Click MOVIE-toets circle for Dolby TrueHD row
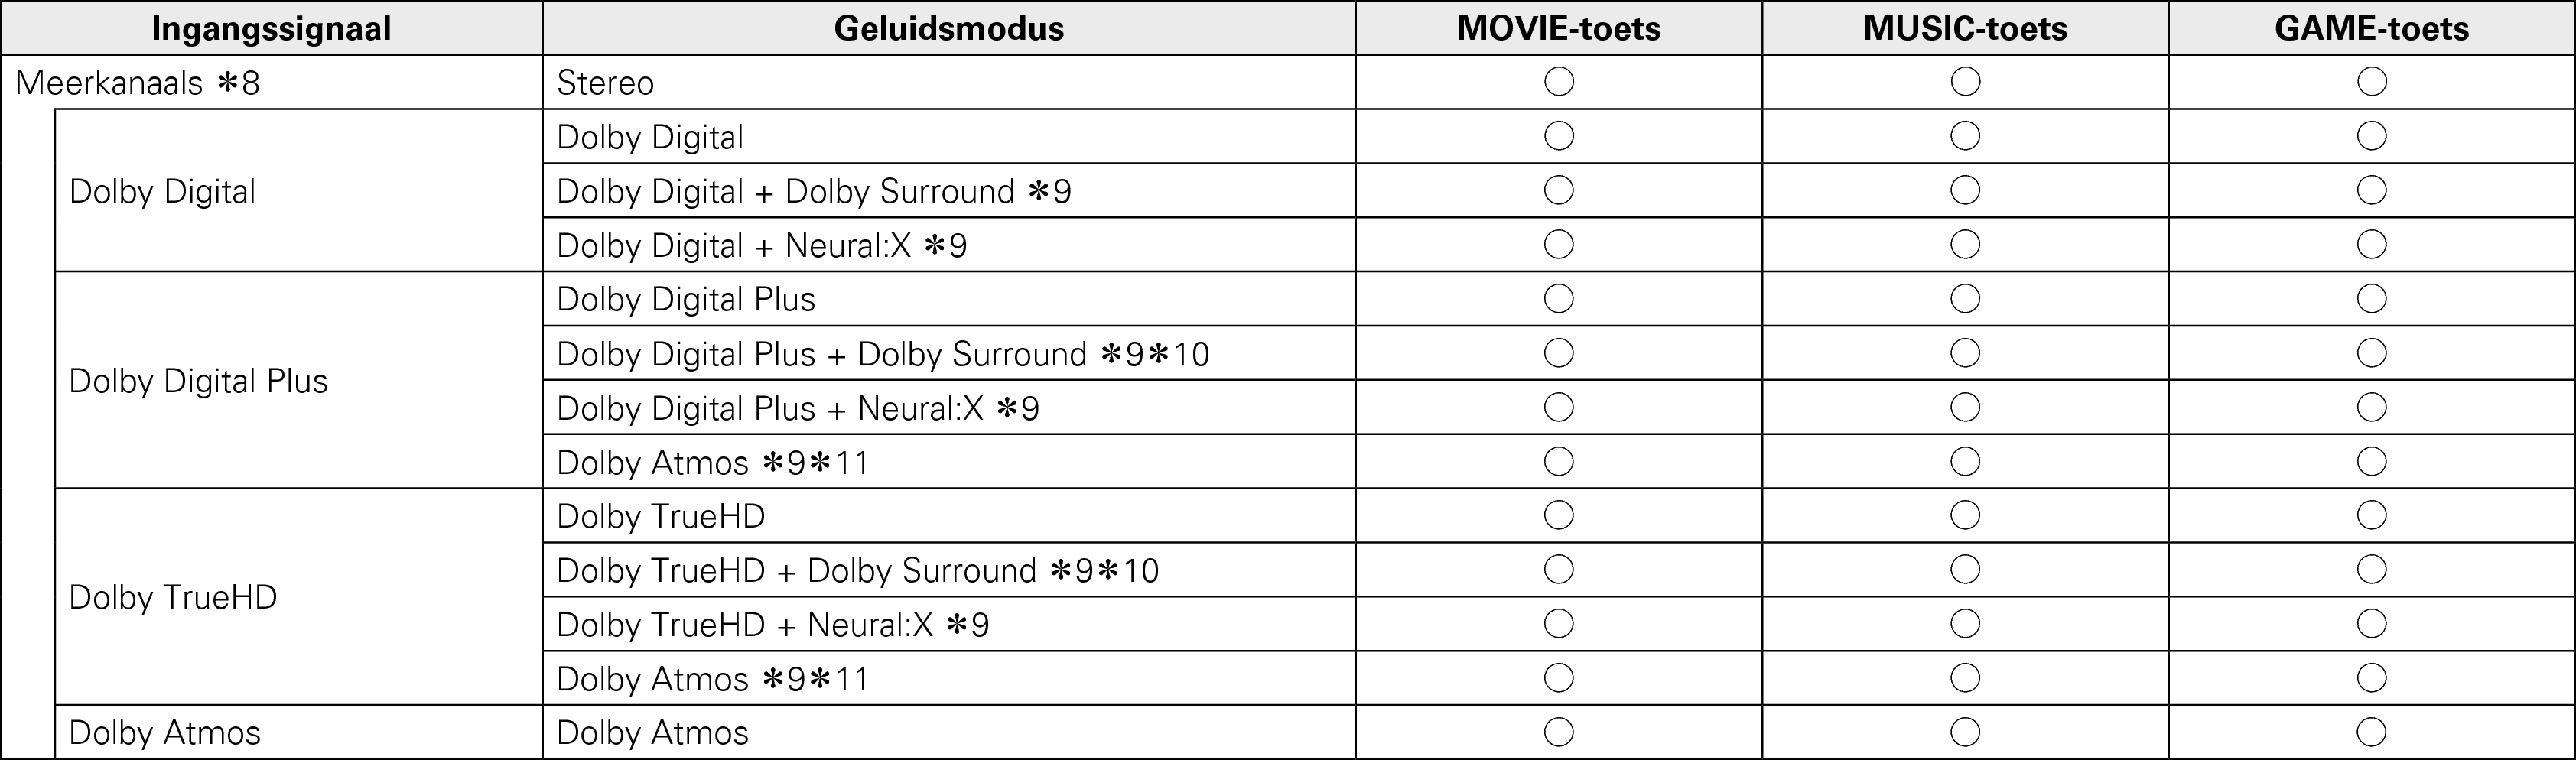This screenshot has height=760, width=2576. [1559, 516]
